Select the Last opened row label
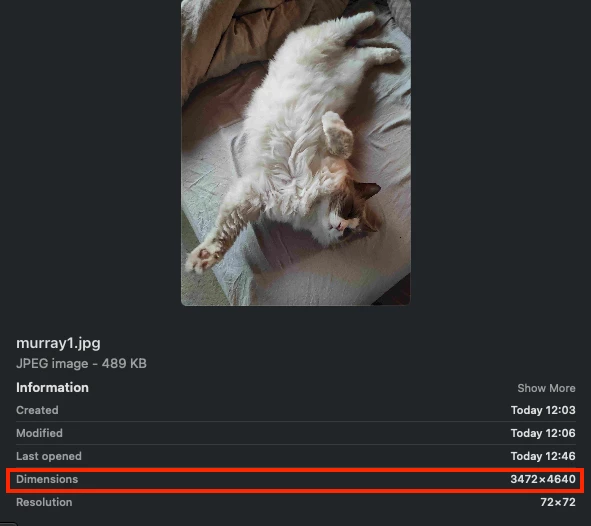Image resolution: width=591 pixels, height=526 pixels. (x=49, y=456)
